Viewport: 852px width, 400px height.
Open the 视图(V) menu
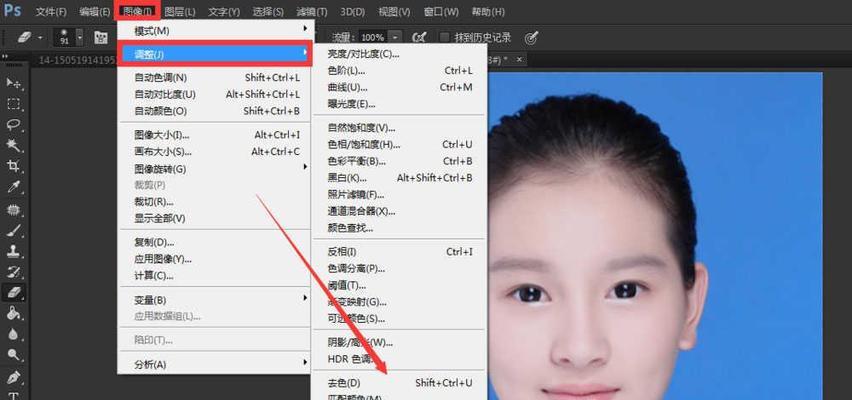[x=395, y=11]
